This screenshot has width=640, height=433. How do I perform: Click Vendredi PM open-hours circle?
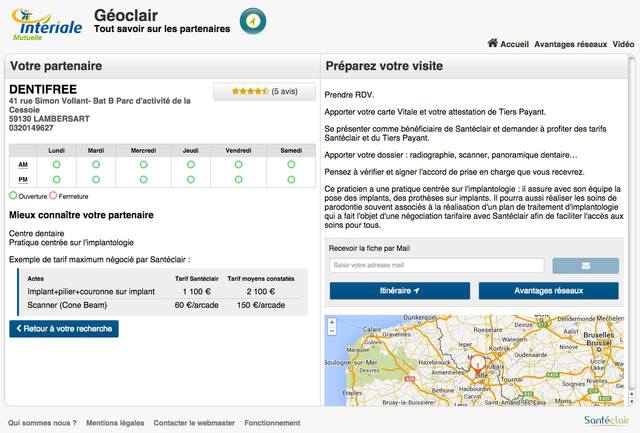(x=238, y=180)
